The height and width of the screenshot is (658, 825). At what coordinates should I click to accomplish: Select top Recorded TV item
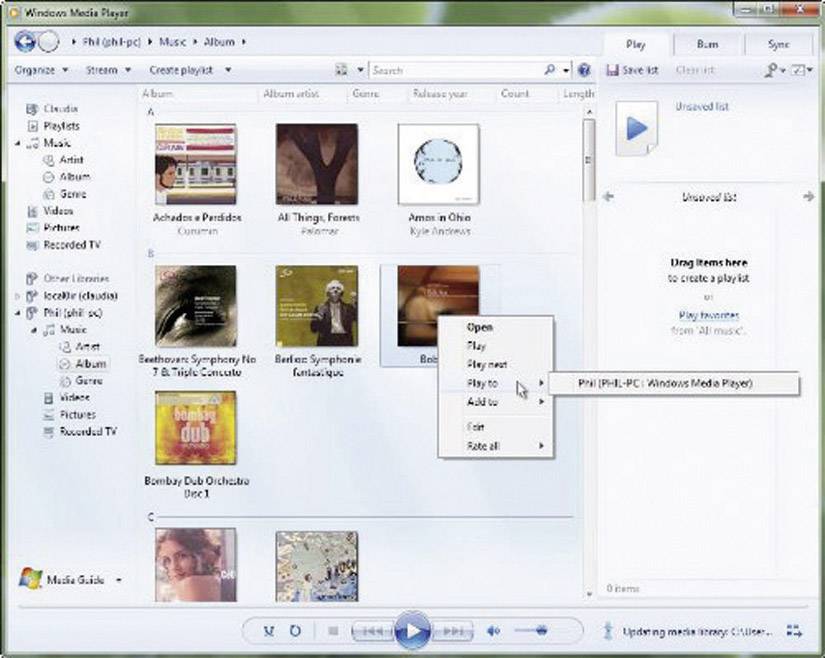tap(72, 245)
